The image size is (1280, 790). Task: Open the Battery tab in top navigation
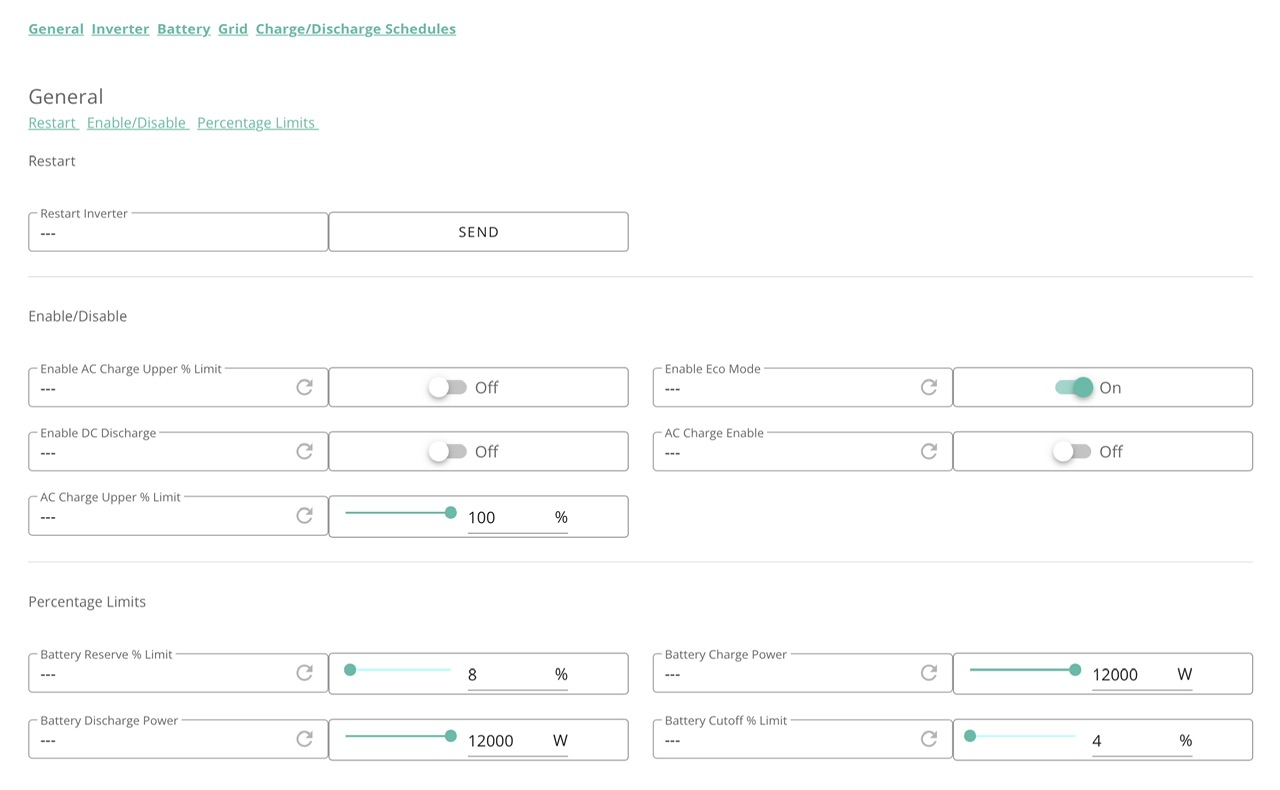(183, 29)
